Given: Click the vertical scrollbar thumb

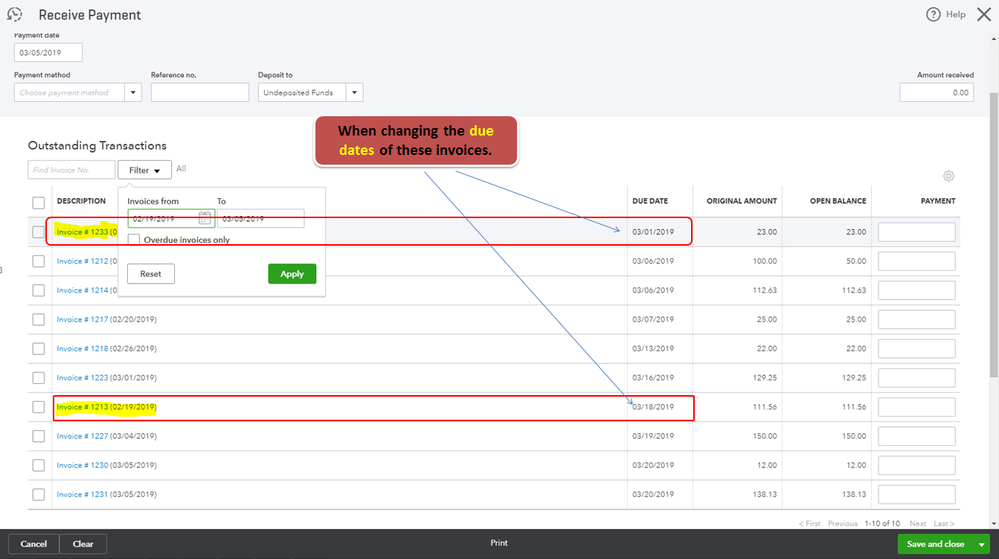Looking at the screenshot, I should point(994,235).
